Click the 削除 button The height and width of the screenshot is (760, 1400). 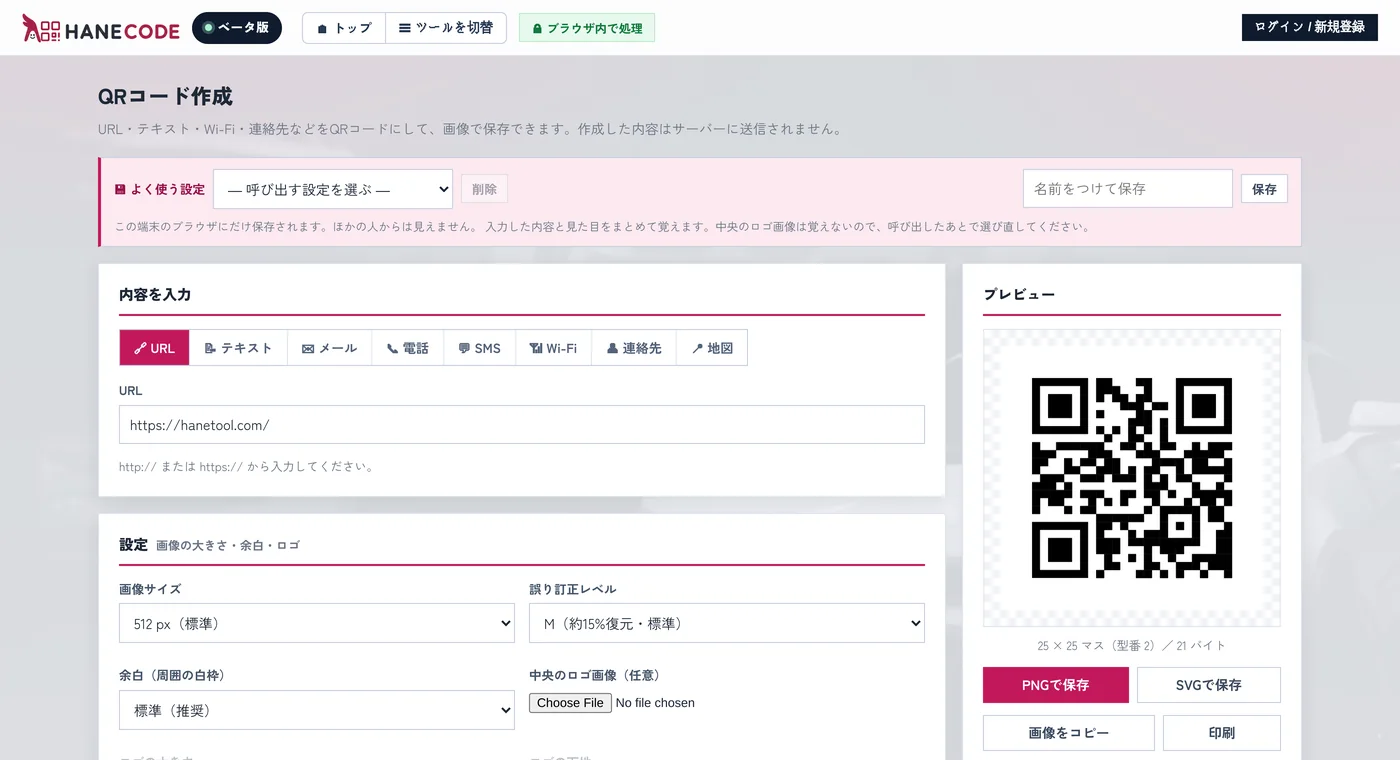point(484,189)
